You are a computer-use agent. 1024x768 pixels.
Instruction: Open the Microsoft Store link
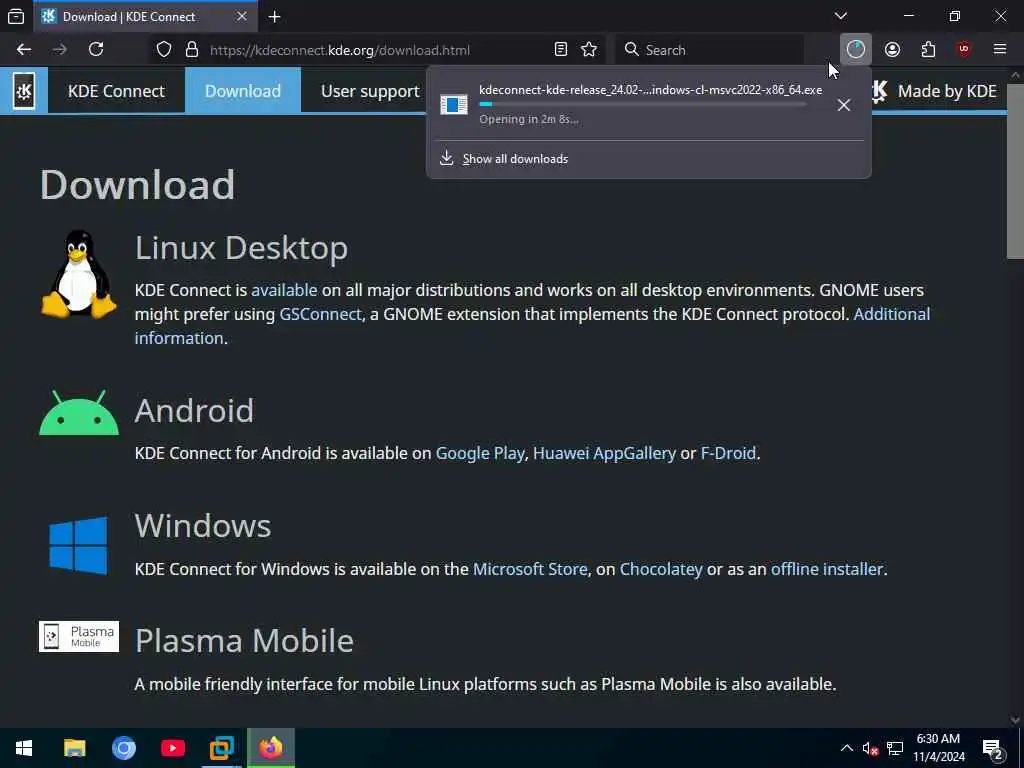530,569
